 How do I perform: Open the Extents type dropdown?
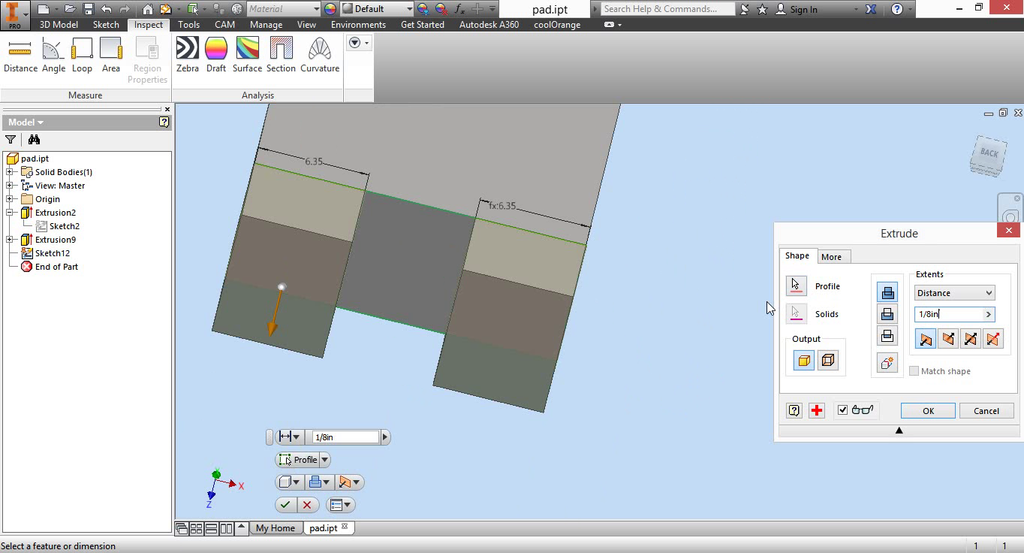click(x=954, y=292)
